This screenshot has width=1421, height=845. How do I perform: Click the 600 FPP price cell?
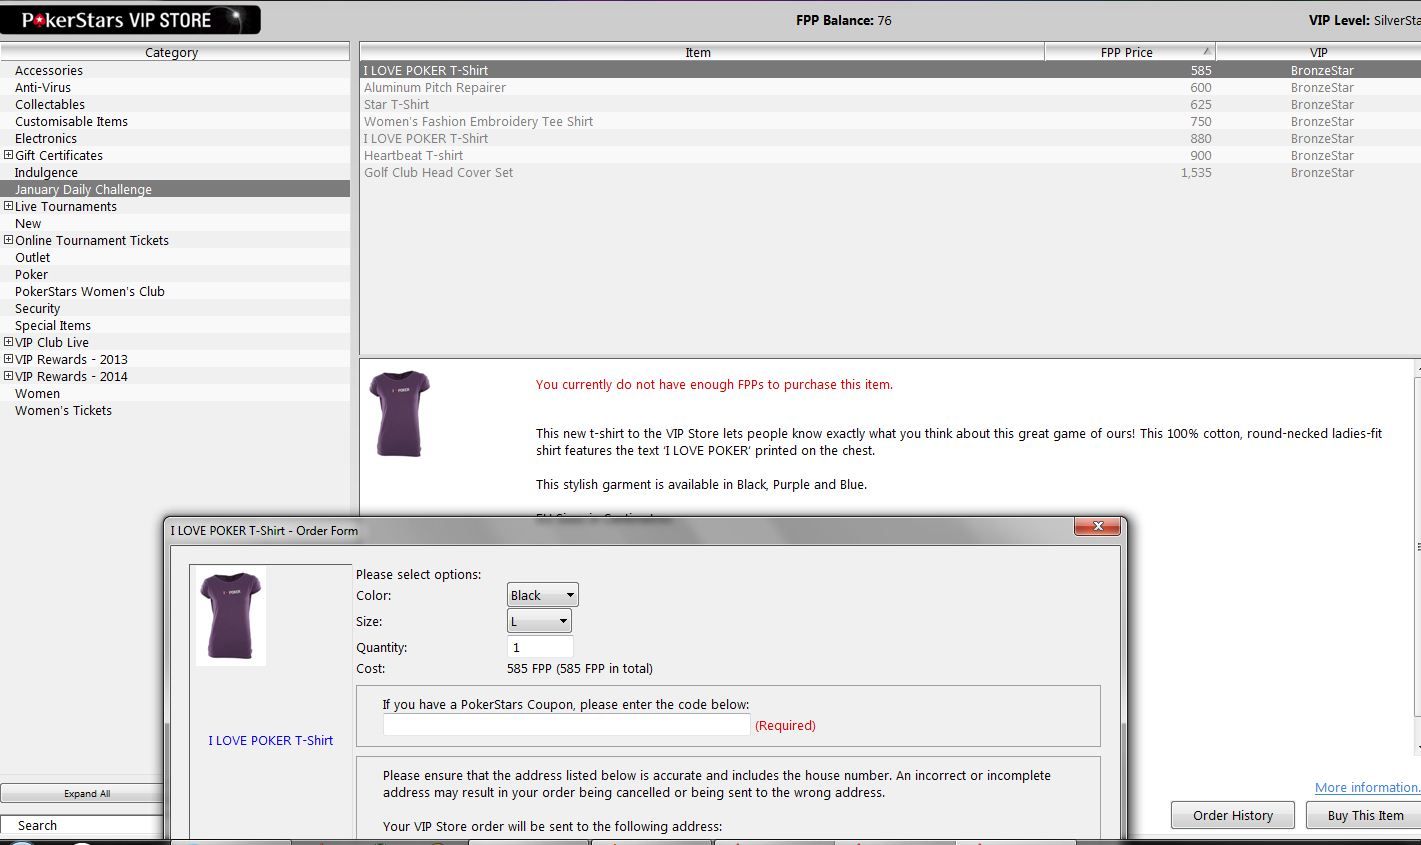pos(1201,87)
